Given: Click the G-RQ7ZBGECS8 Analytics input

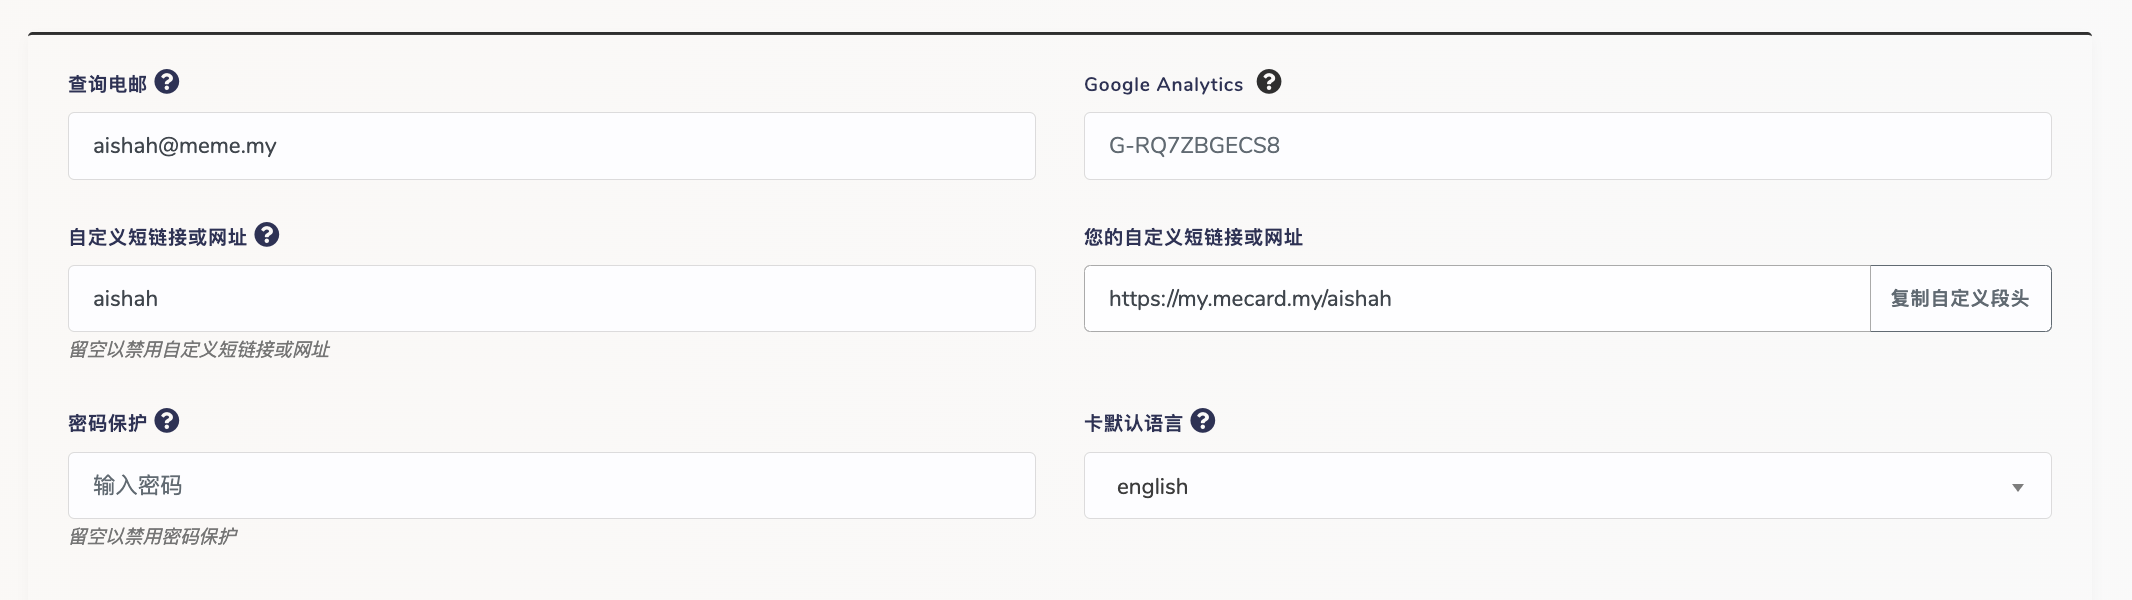Looking at the screenshot, I should (x=1568, y=146).
